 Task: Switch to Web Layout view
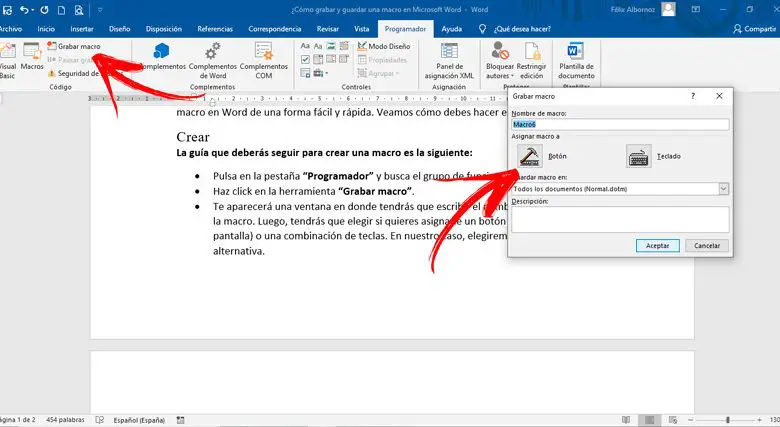(673, 420)
